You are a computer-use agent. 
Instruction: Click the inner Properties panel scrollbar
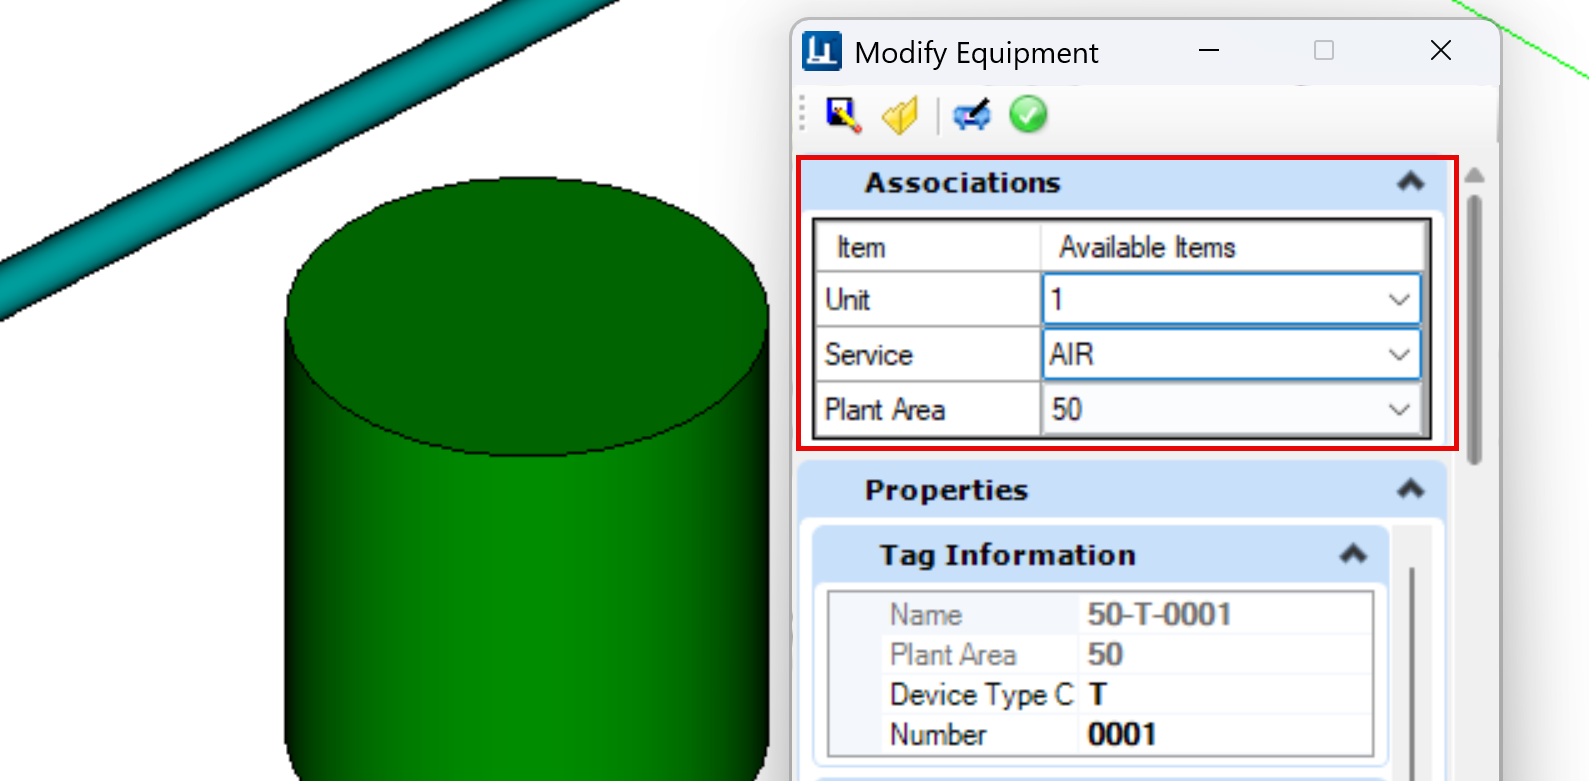[x=1411, y=672]
